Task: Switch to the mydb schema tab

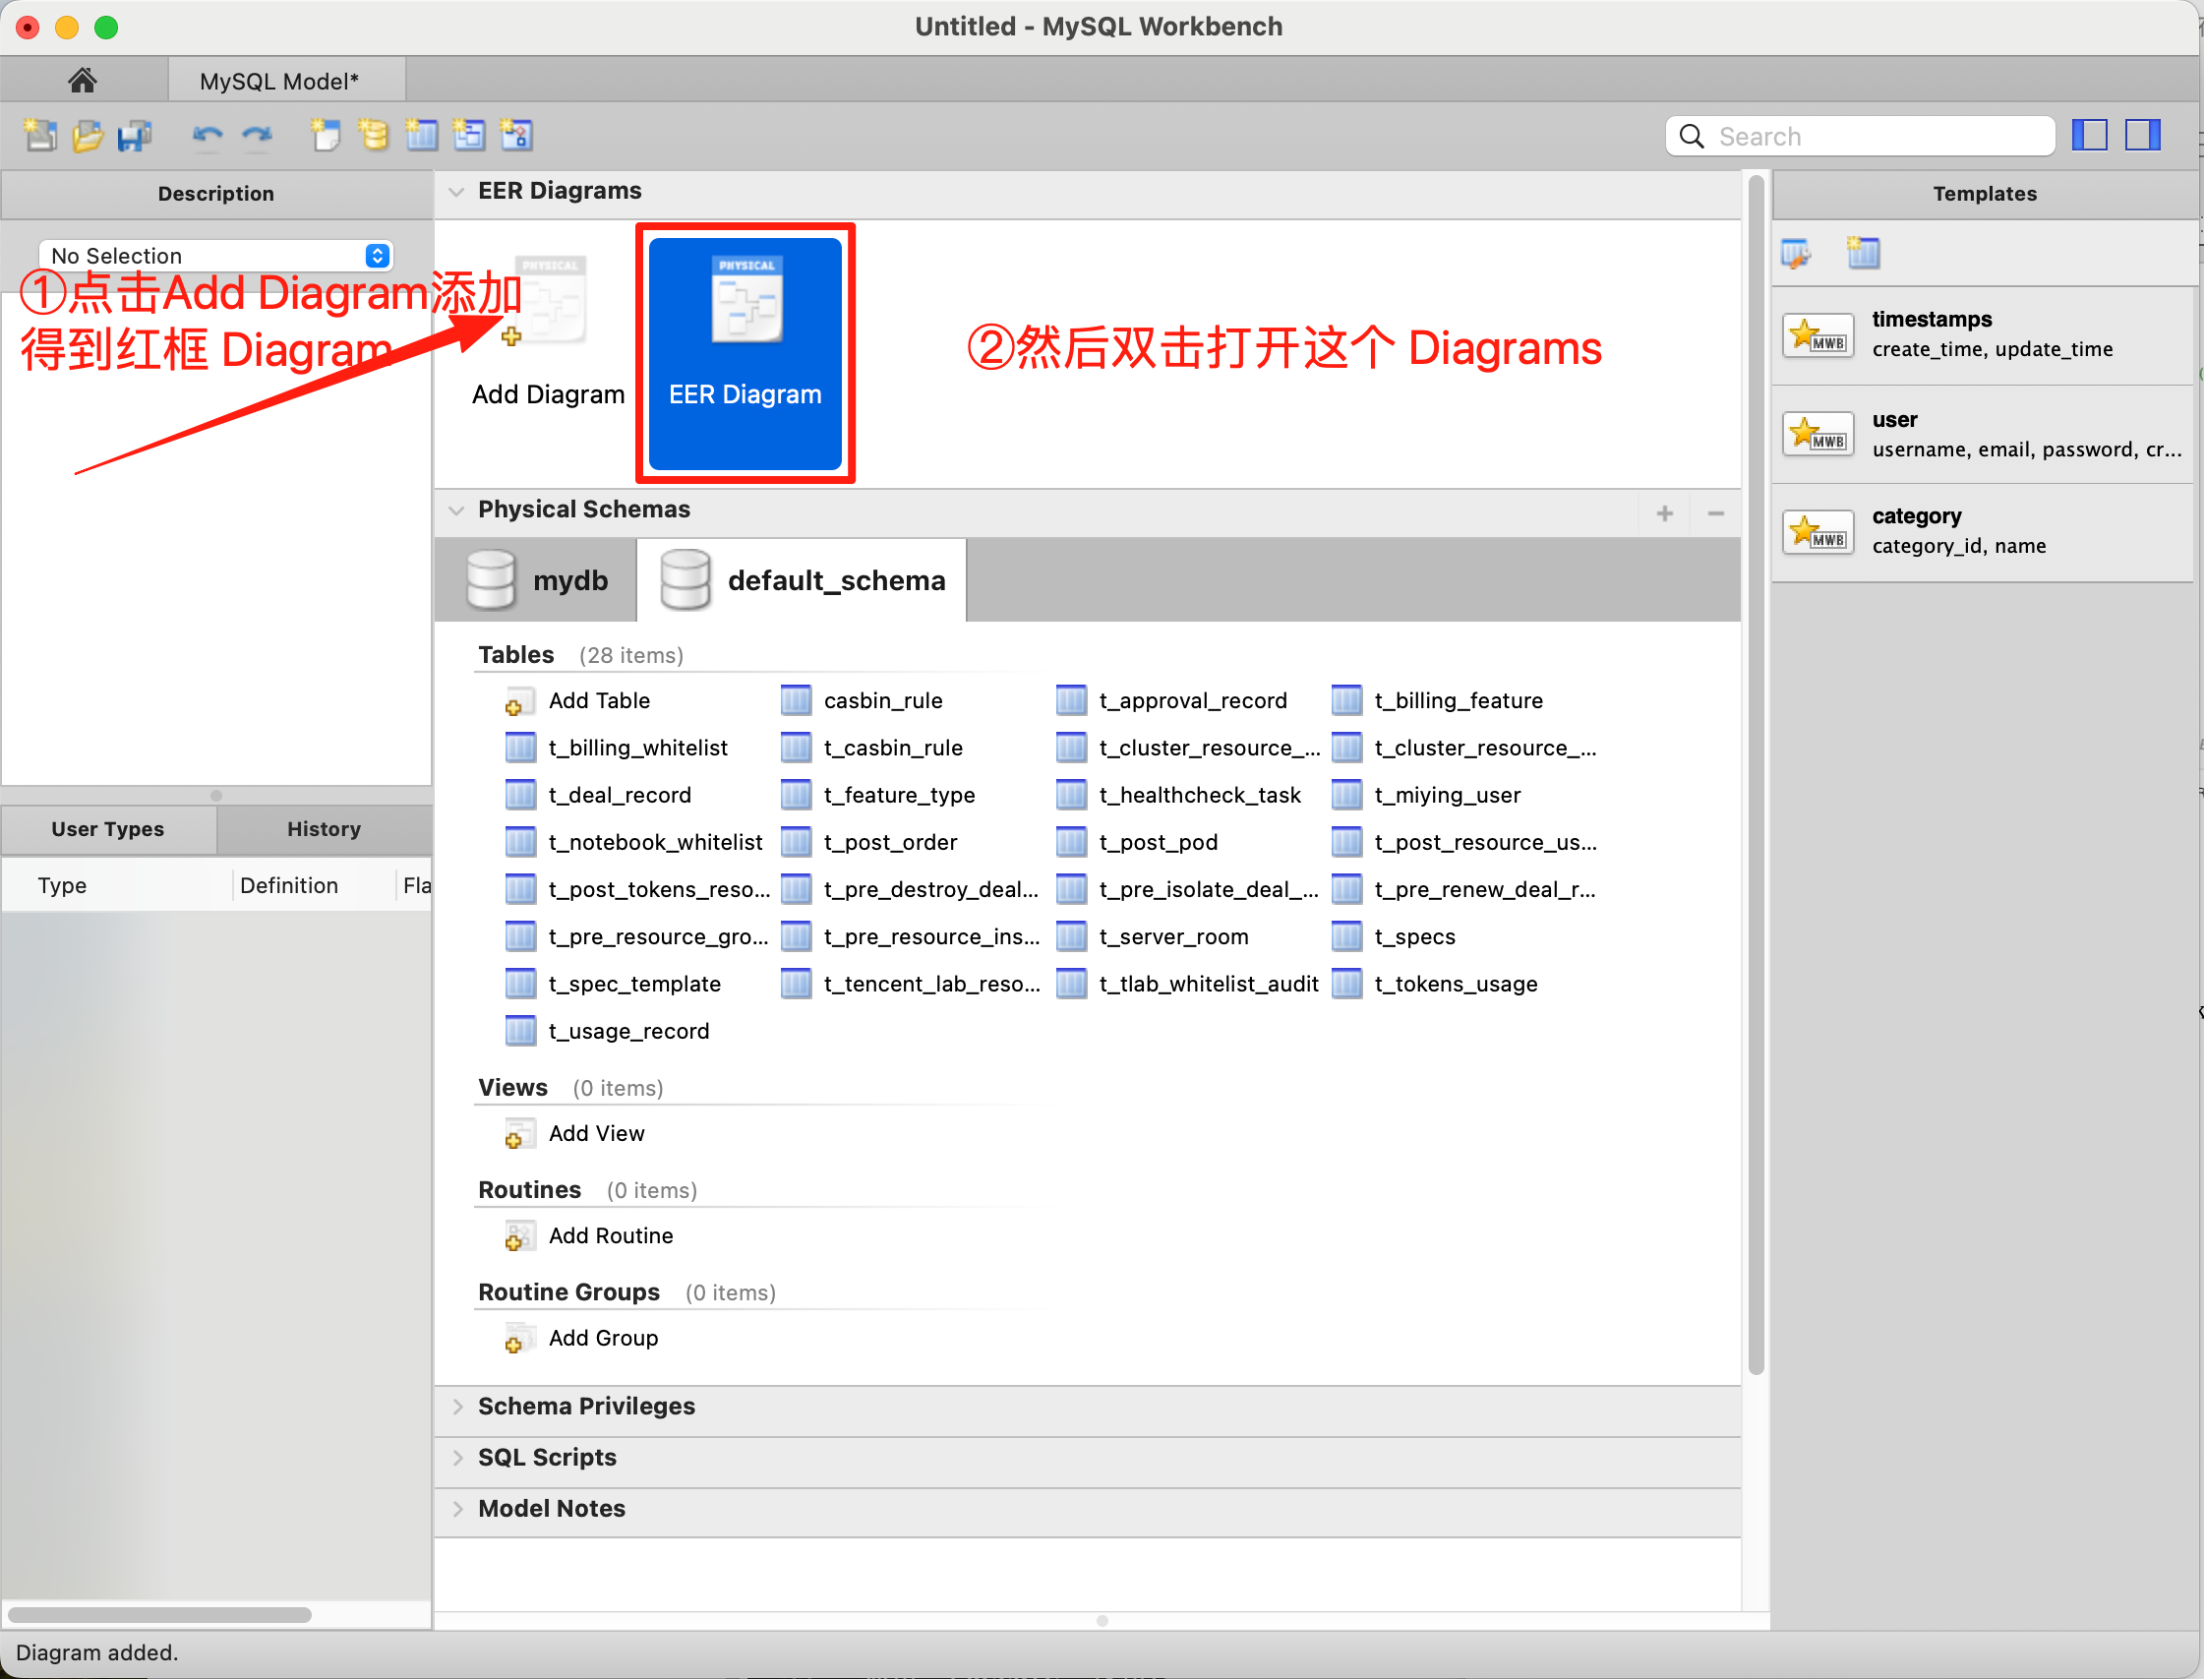Action: point(537,581)
